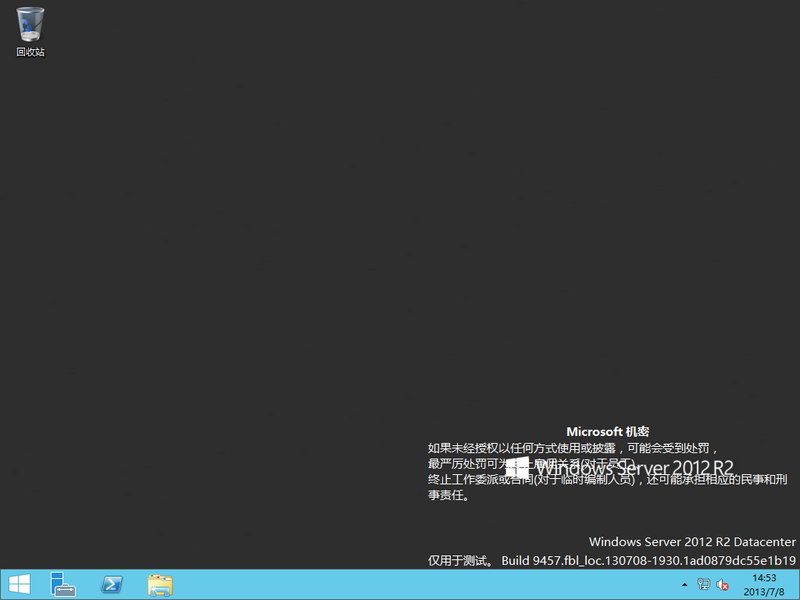Screen dimensions: 800x600
Task: Open the muted speaker volume tray icon
Action: tap(722, 585)
